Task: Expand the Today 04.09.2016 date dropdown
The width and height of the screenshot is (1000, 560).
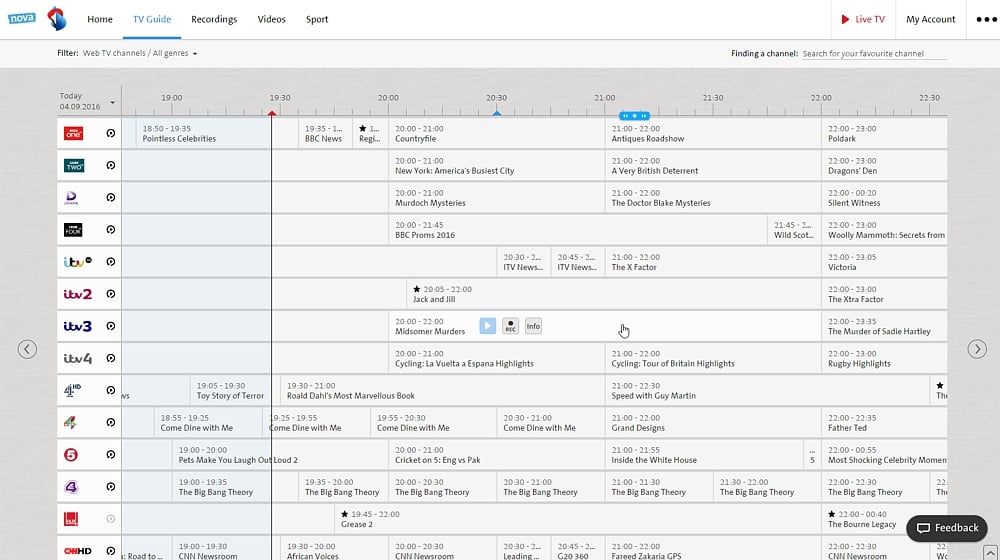Action: point(87,101)
